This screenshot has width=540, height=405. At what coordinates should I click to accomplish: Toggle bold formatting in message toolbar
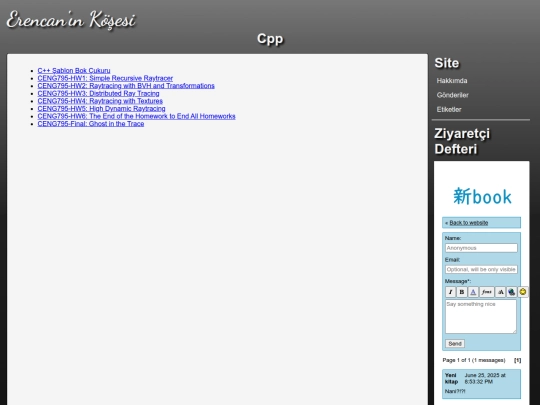462,292
